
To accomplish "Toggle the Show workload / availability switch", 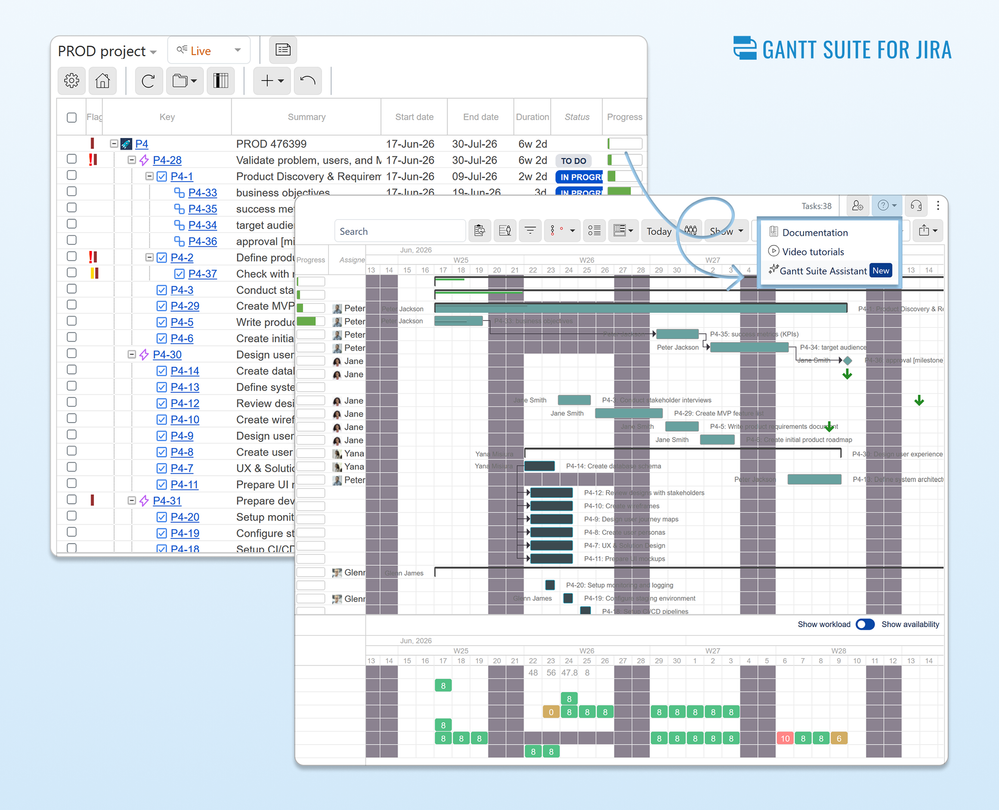I will pyautogui.click(x=865, y=625).
